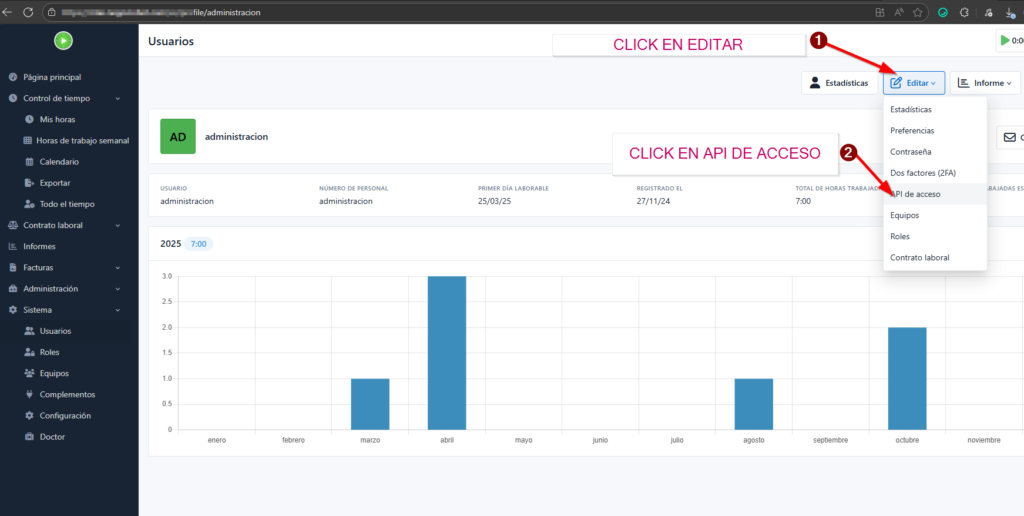Image resolution: width=1024 pixels, height=516 pixels.
Task: Click the green play logo in sidebar
Action: tap(63, 41)
